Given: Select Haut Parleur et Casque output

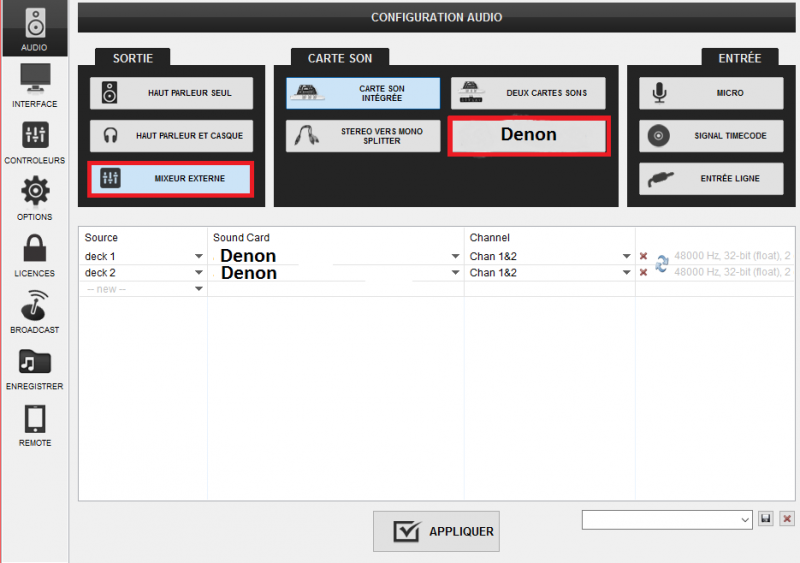Looking at the screenshot, I should (x=171, y=136).
